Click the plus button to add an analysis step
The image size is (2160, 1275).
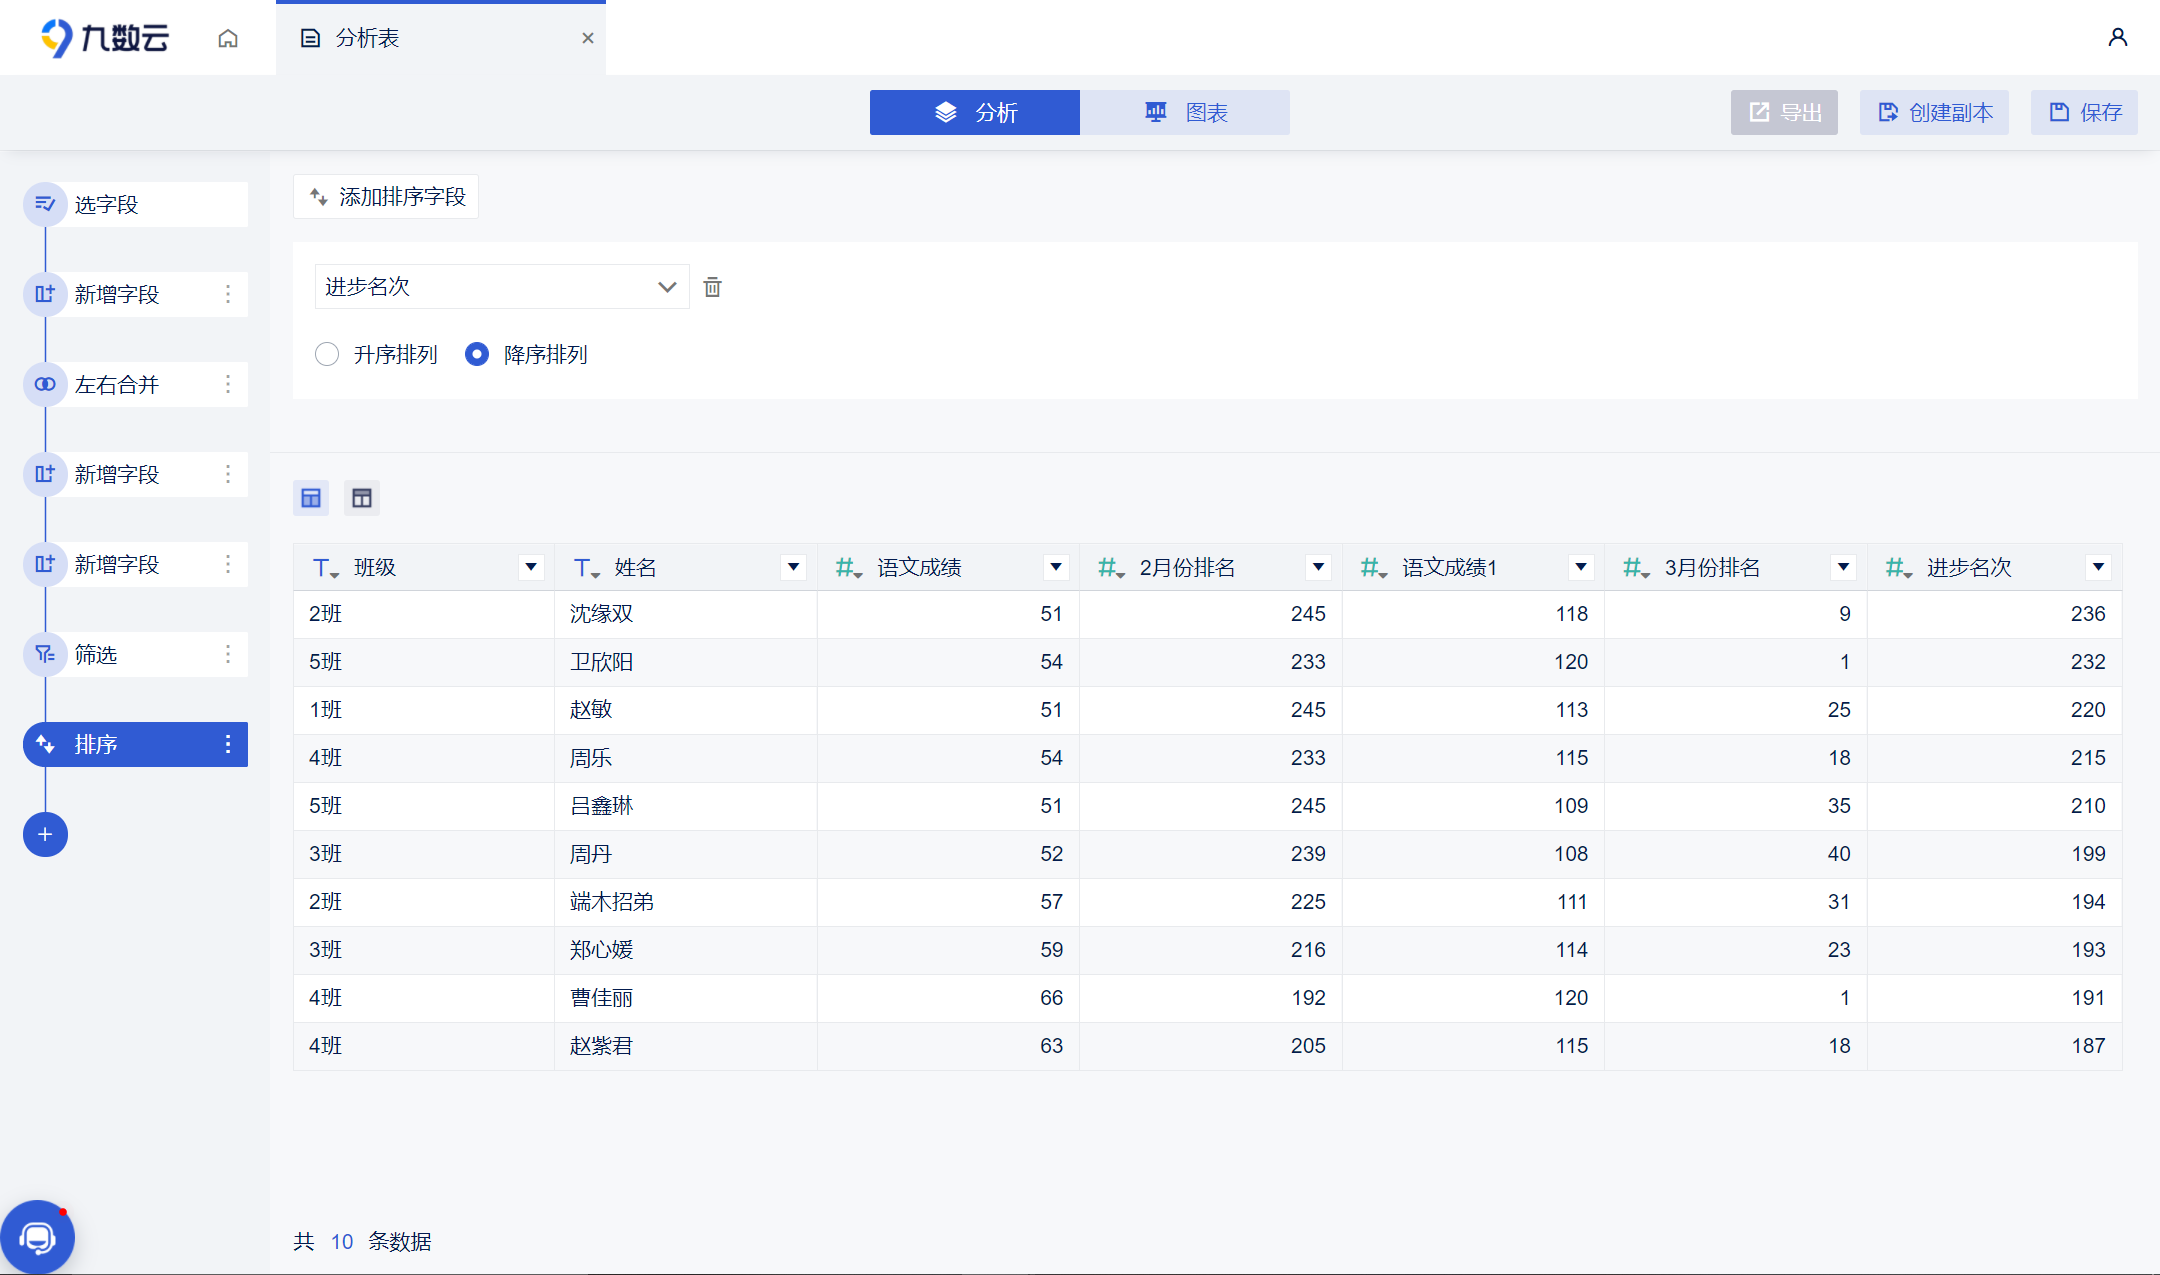tap(45, 834)
